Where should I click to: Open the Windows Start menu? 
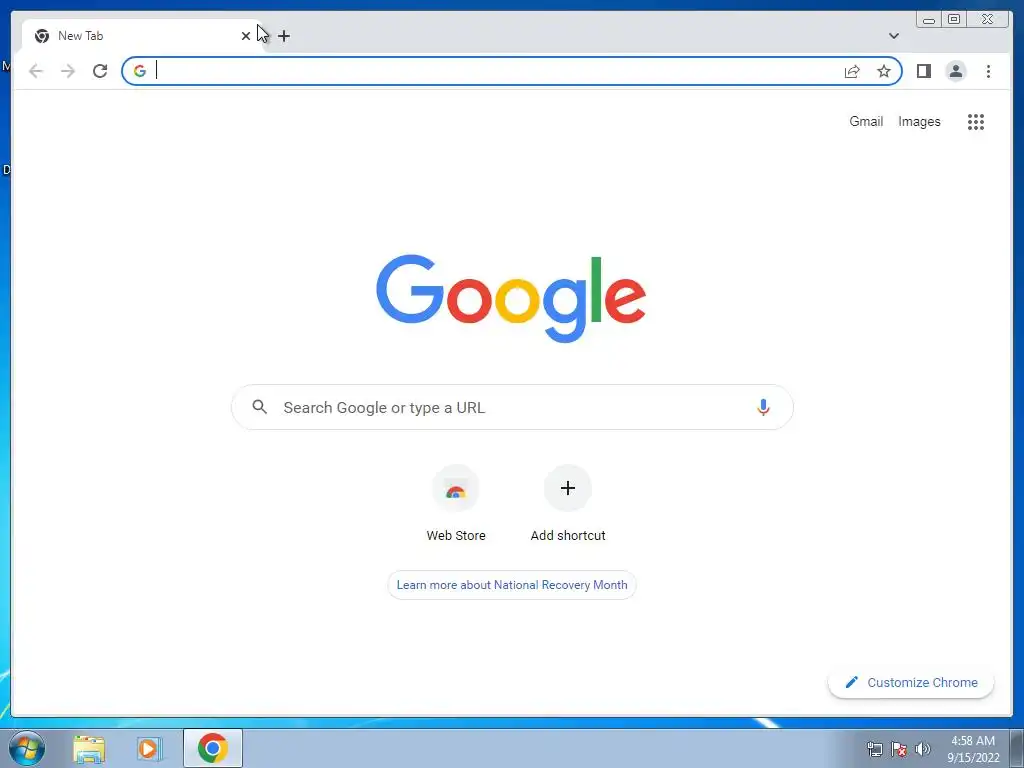point(27,748)
